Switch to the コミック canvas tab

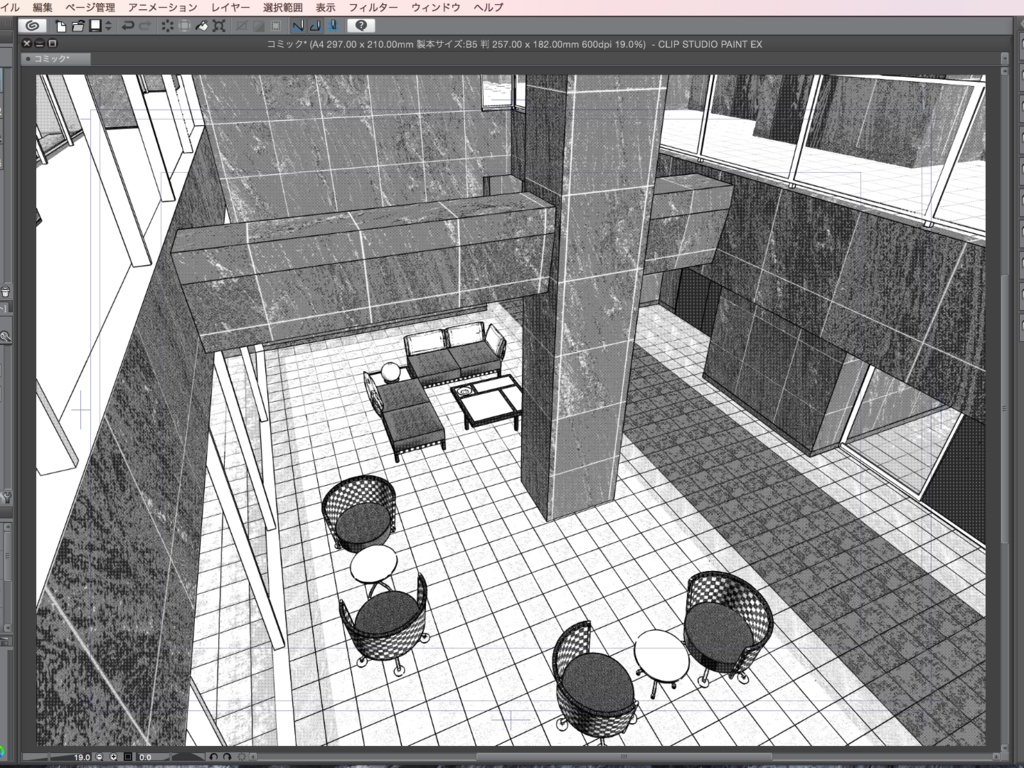pos(55,59)
